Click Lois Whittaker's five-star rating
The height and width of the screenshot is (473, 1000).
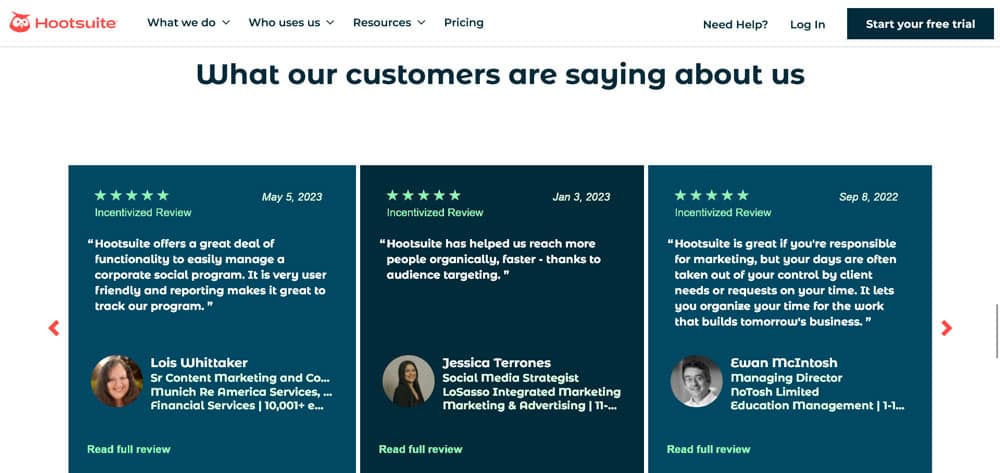tap(131, 195)
